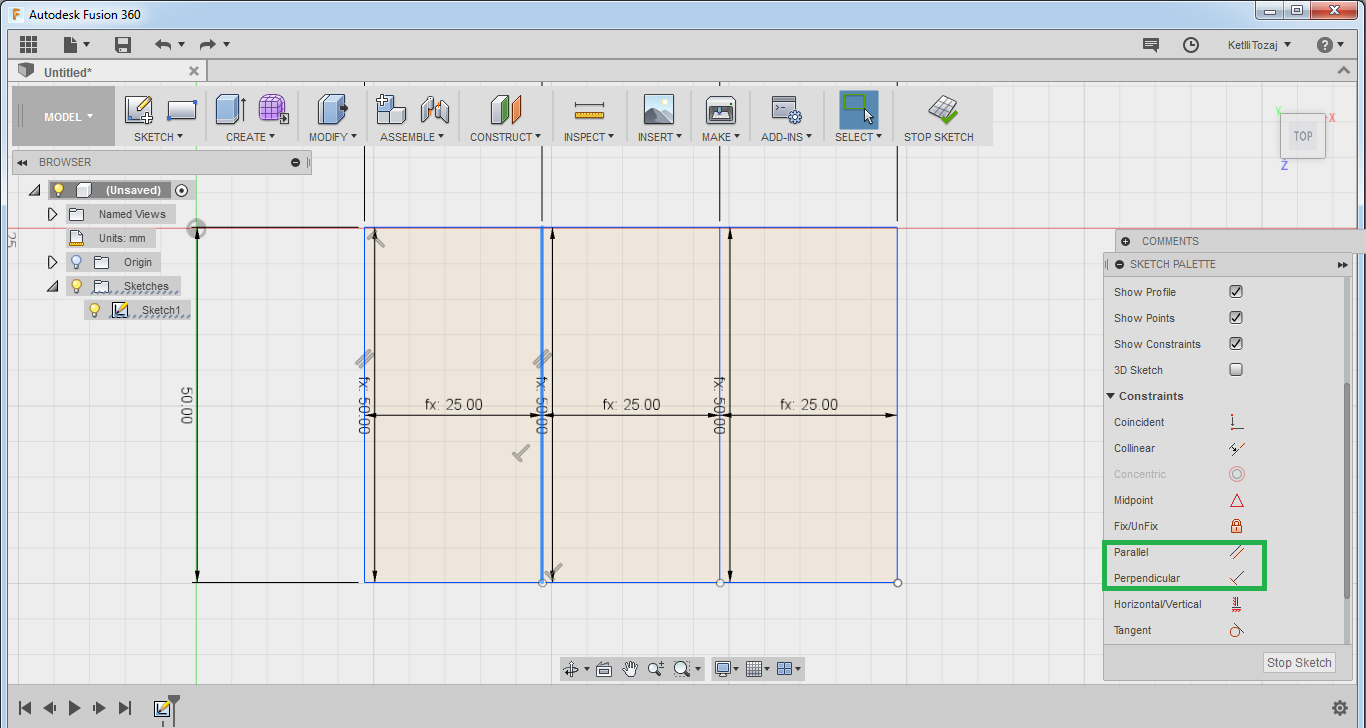Select the Insert image icon
The image size is (1366, 728).
click(659, 109)
